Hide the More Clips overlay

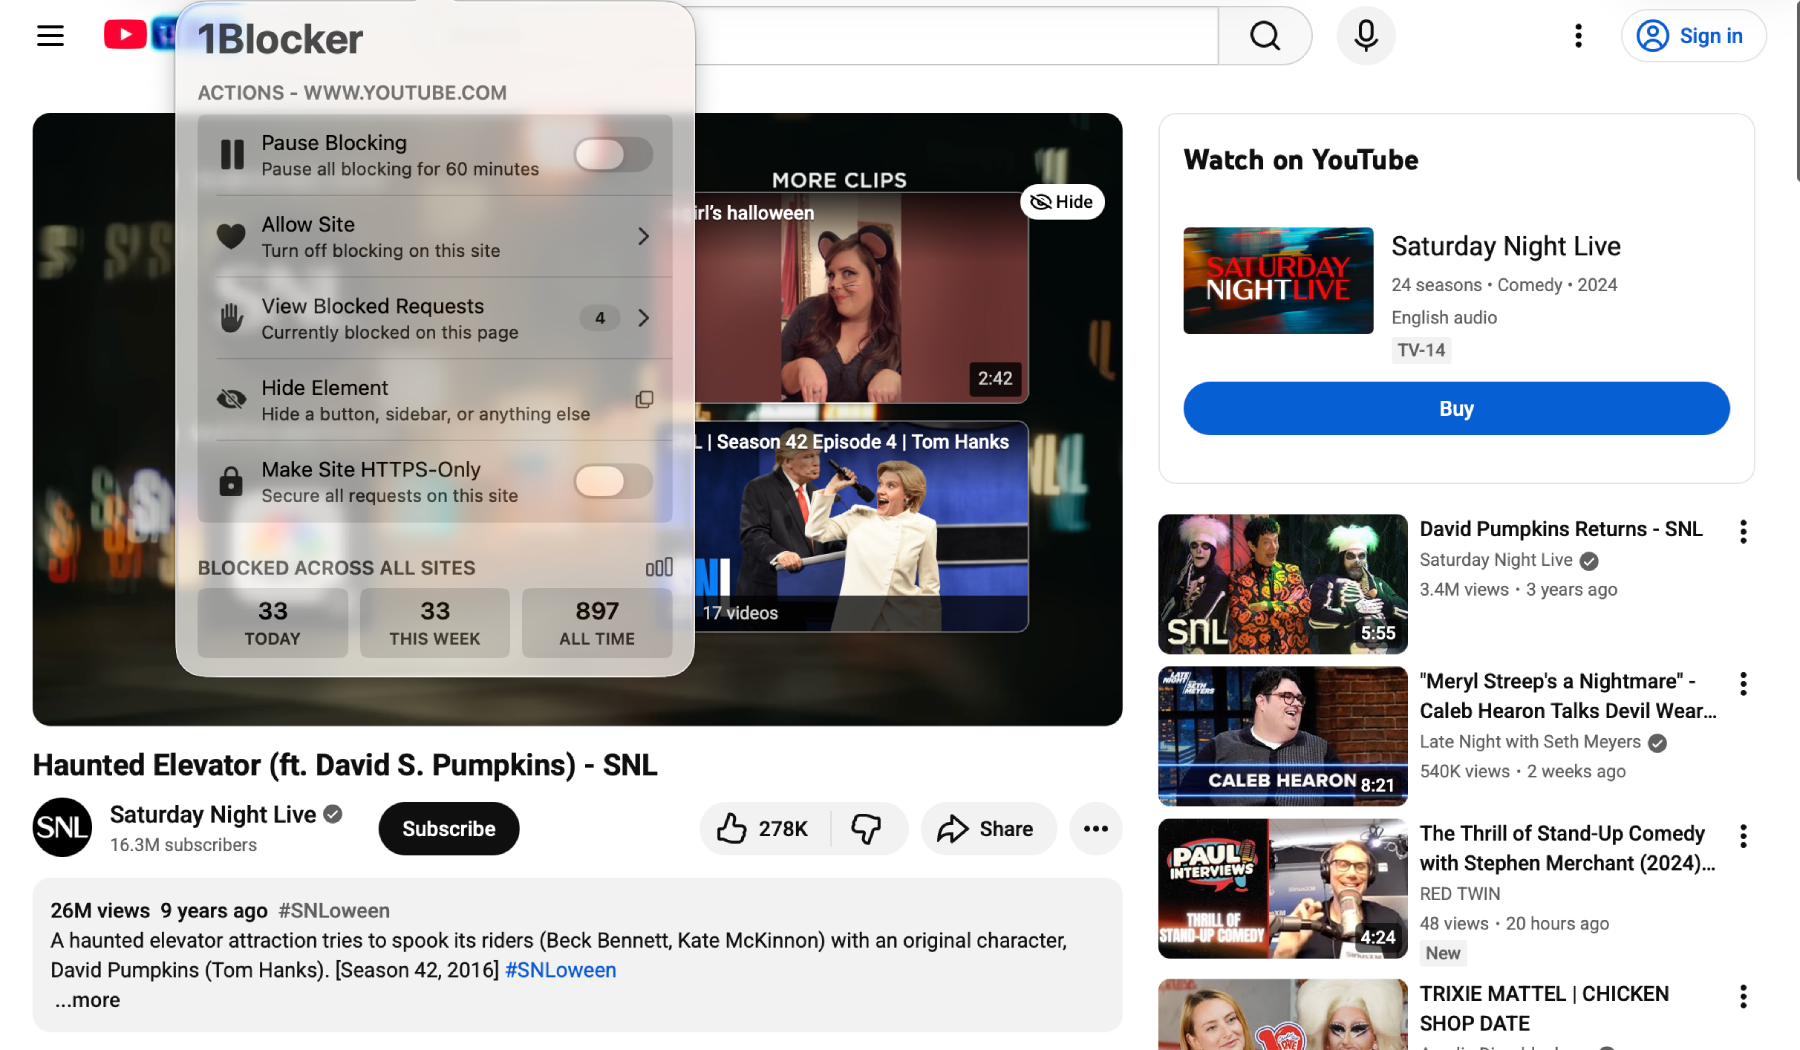[1062, 201]
